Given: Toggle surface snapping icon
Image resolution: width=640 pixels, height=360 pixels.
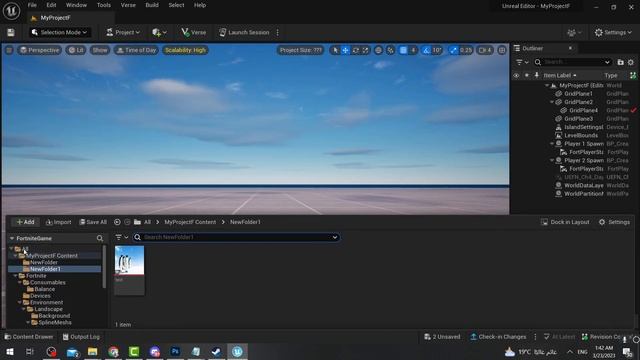Looking at the screenshot, I should [390, 50].
